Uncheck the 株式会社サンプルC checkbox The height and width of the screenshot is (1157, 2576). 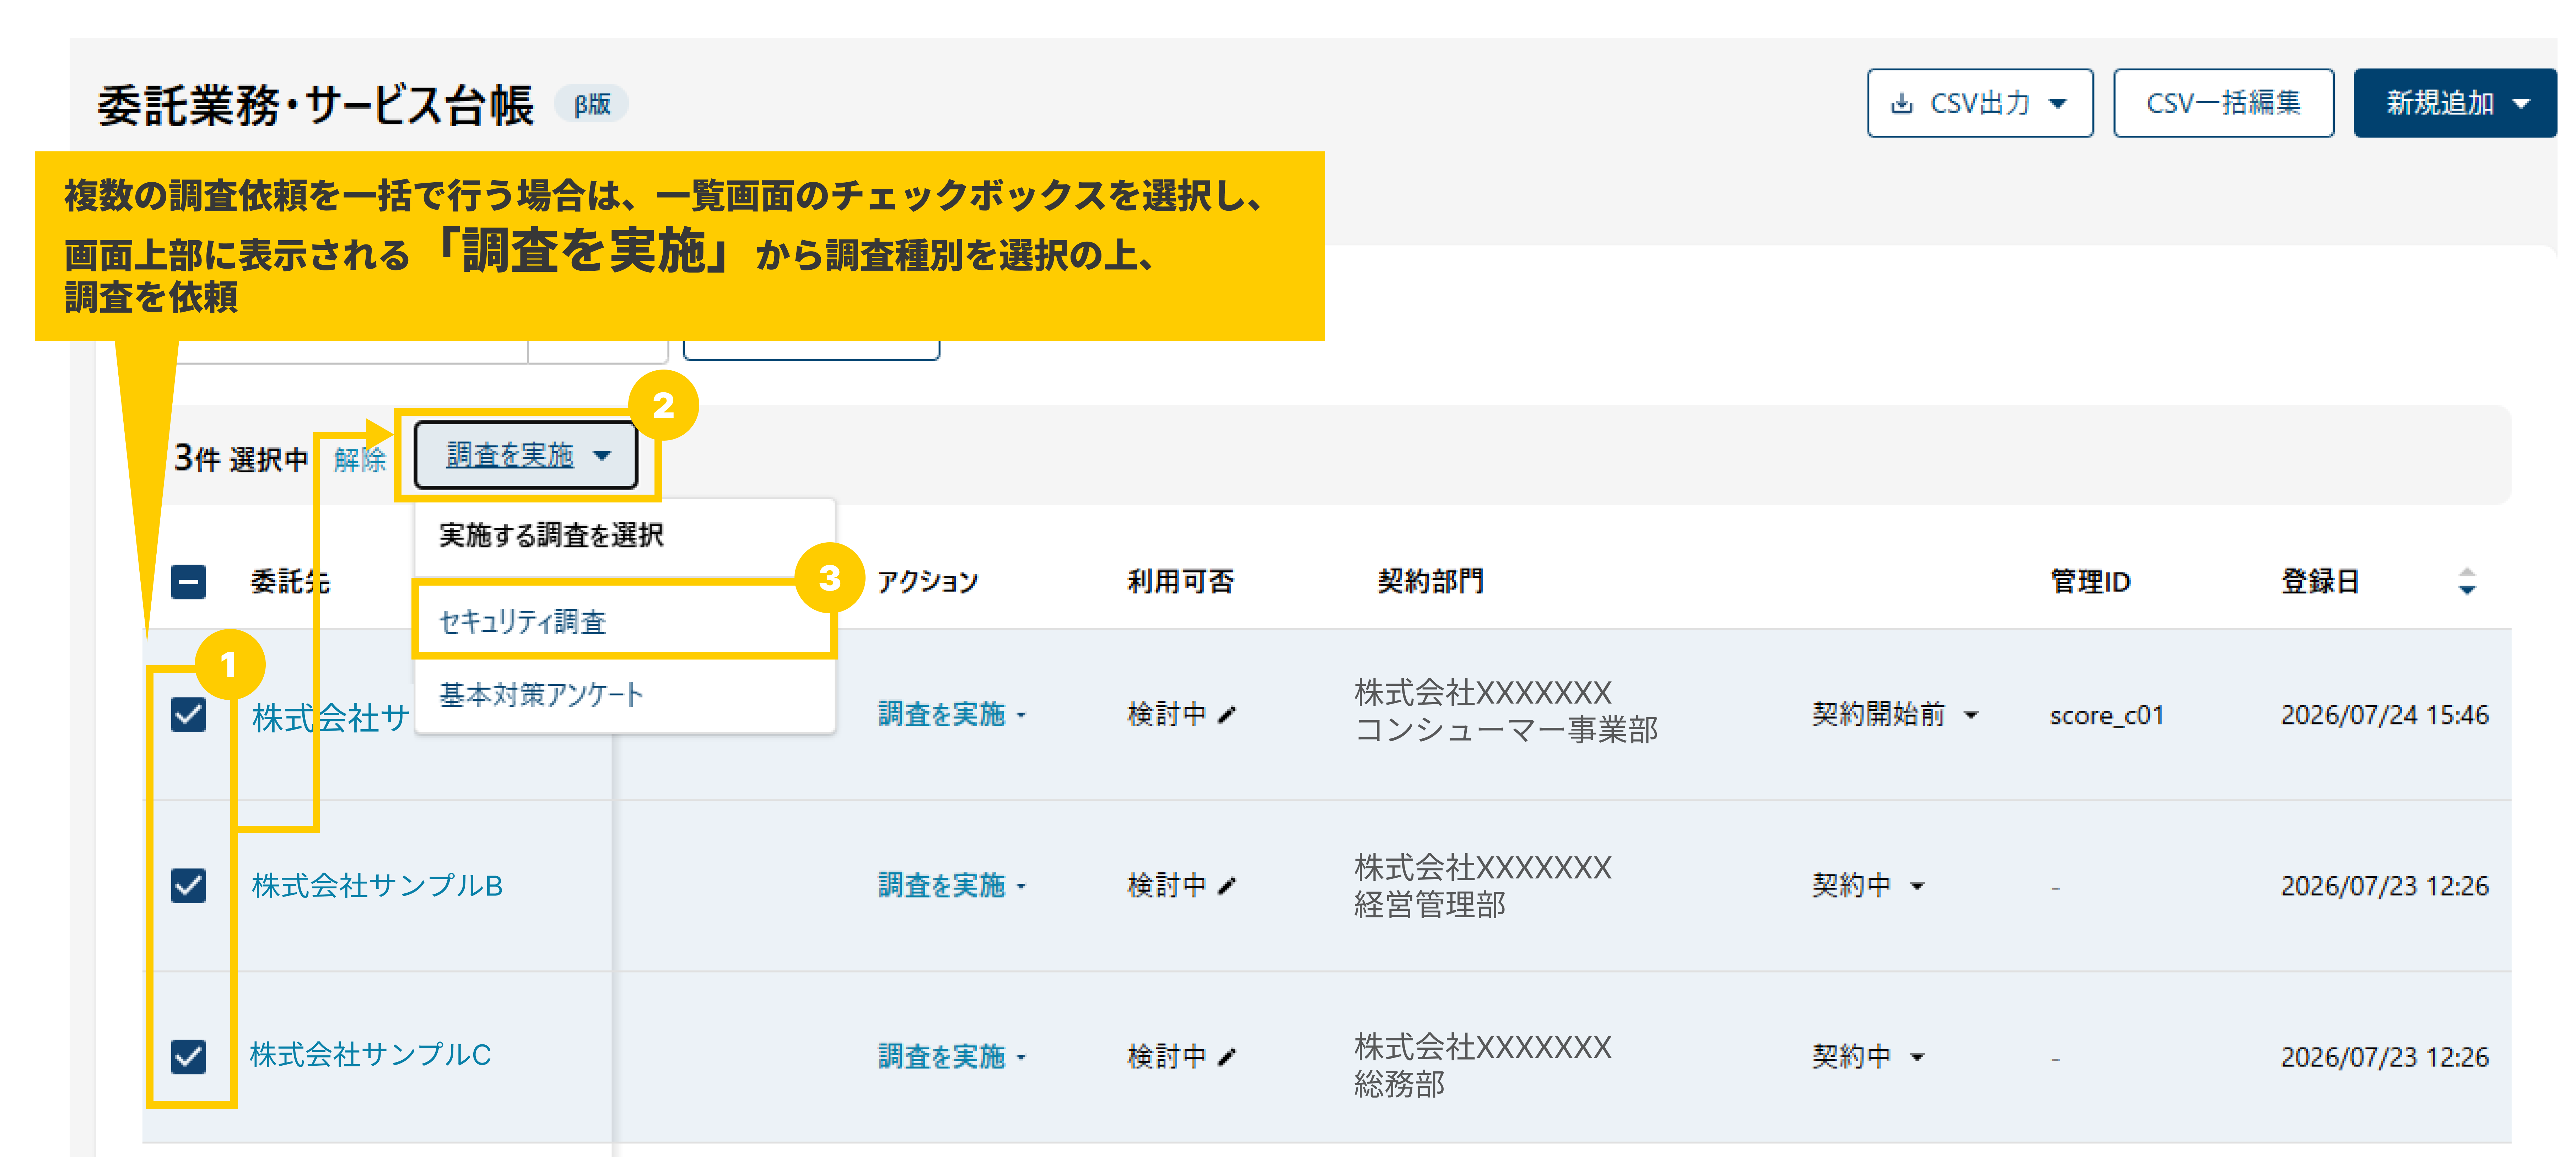coord(188,1057)
